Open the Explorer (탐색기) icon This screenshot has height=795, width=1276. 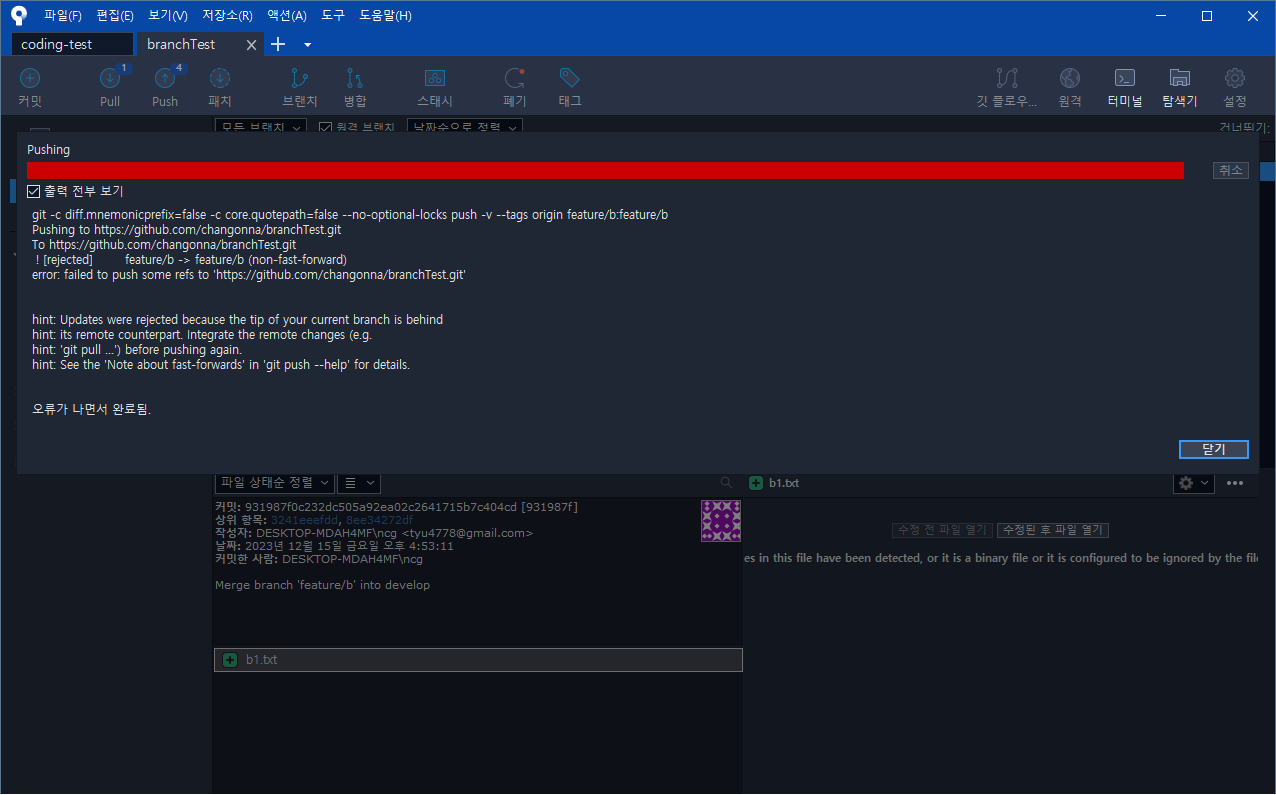pos(1180,78)
